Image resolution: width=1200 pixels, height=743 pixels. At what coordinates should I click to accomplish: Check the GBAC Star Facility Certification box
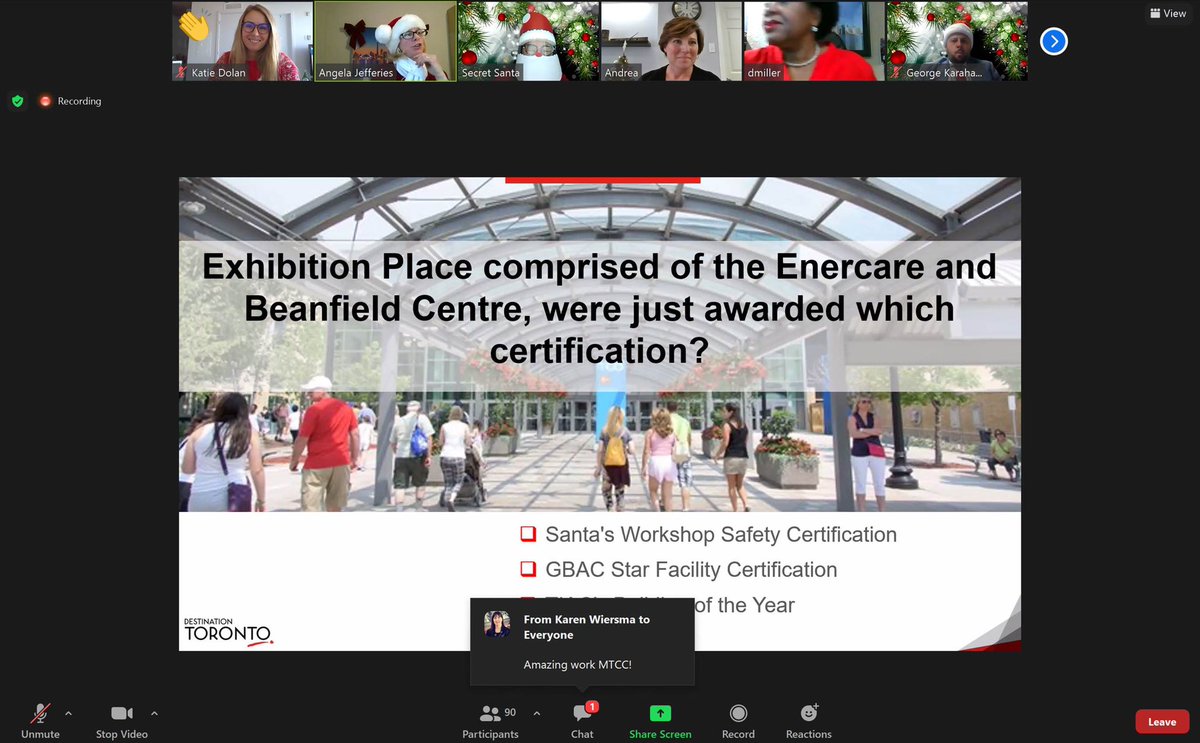(x=529, y=570)
